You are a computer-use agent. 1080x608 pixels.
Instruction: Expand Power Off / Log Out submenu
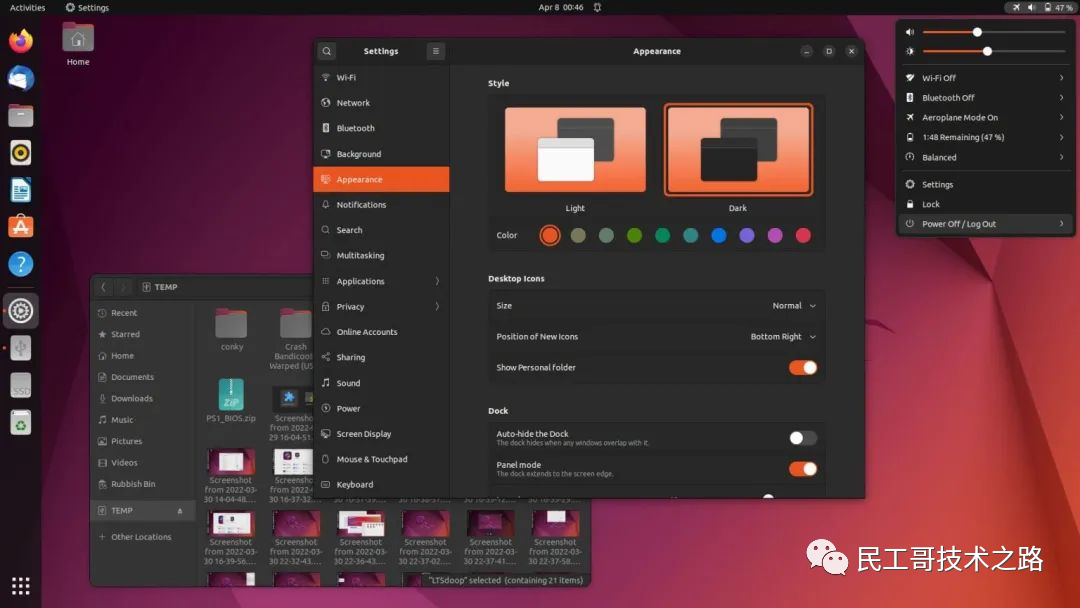pos(986,224)
